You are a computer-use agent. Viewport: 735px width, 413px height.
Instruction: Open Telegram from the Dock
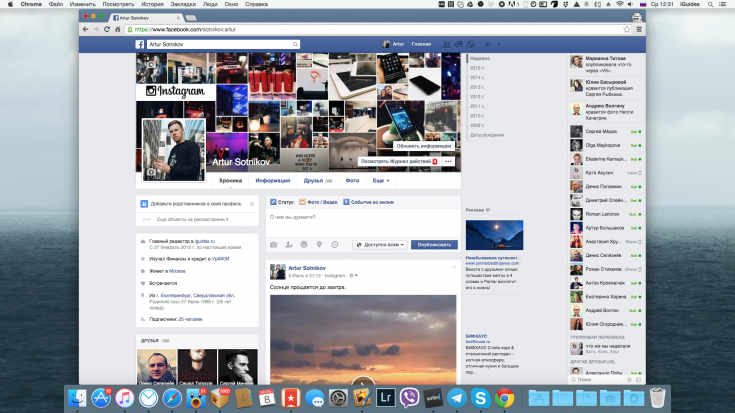point(456,397)
